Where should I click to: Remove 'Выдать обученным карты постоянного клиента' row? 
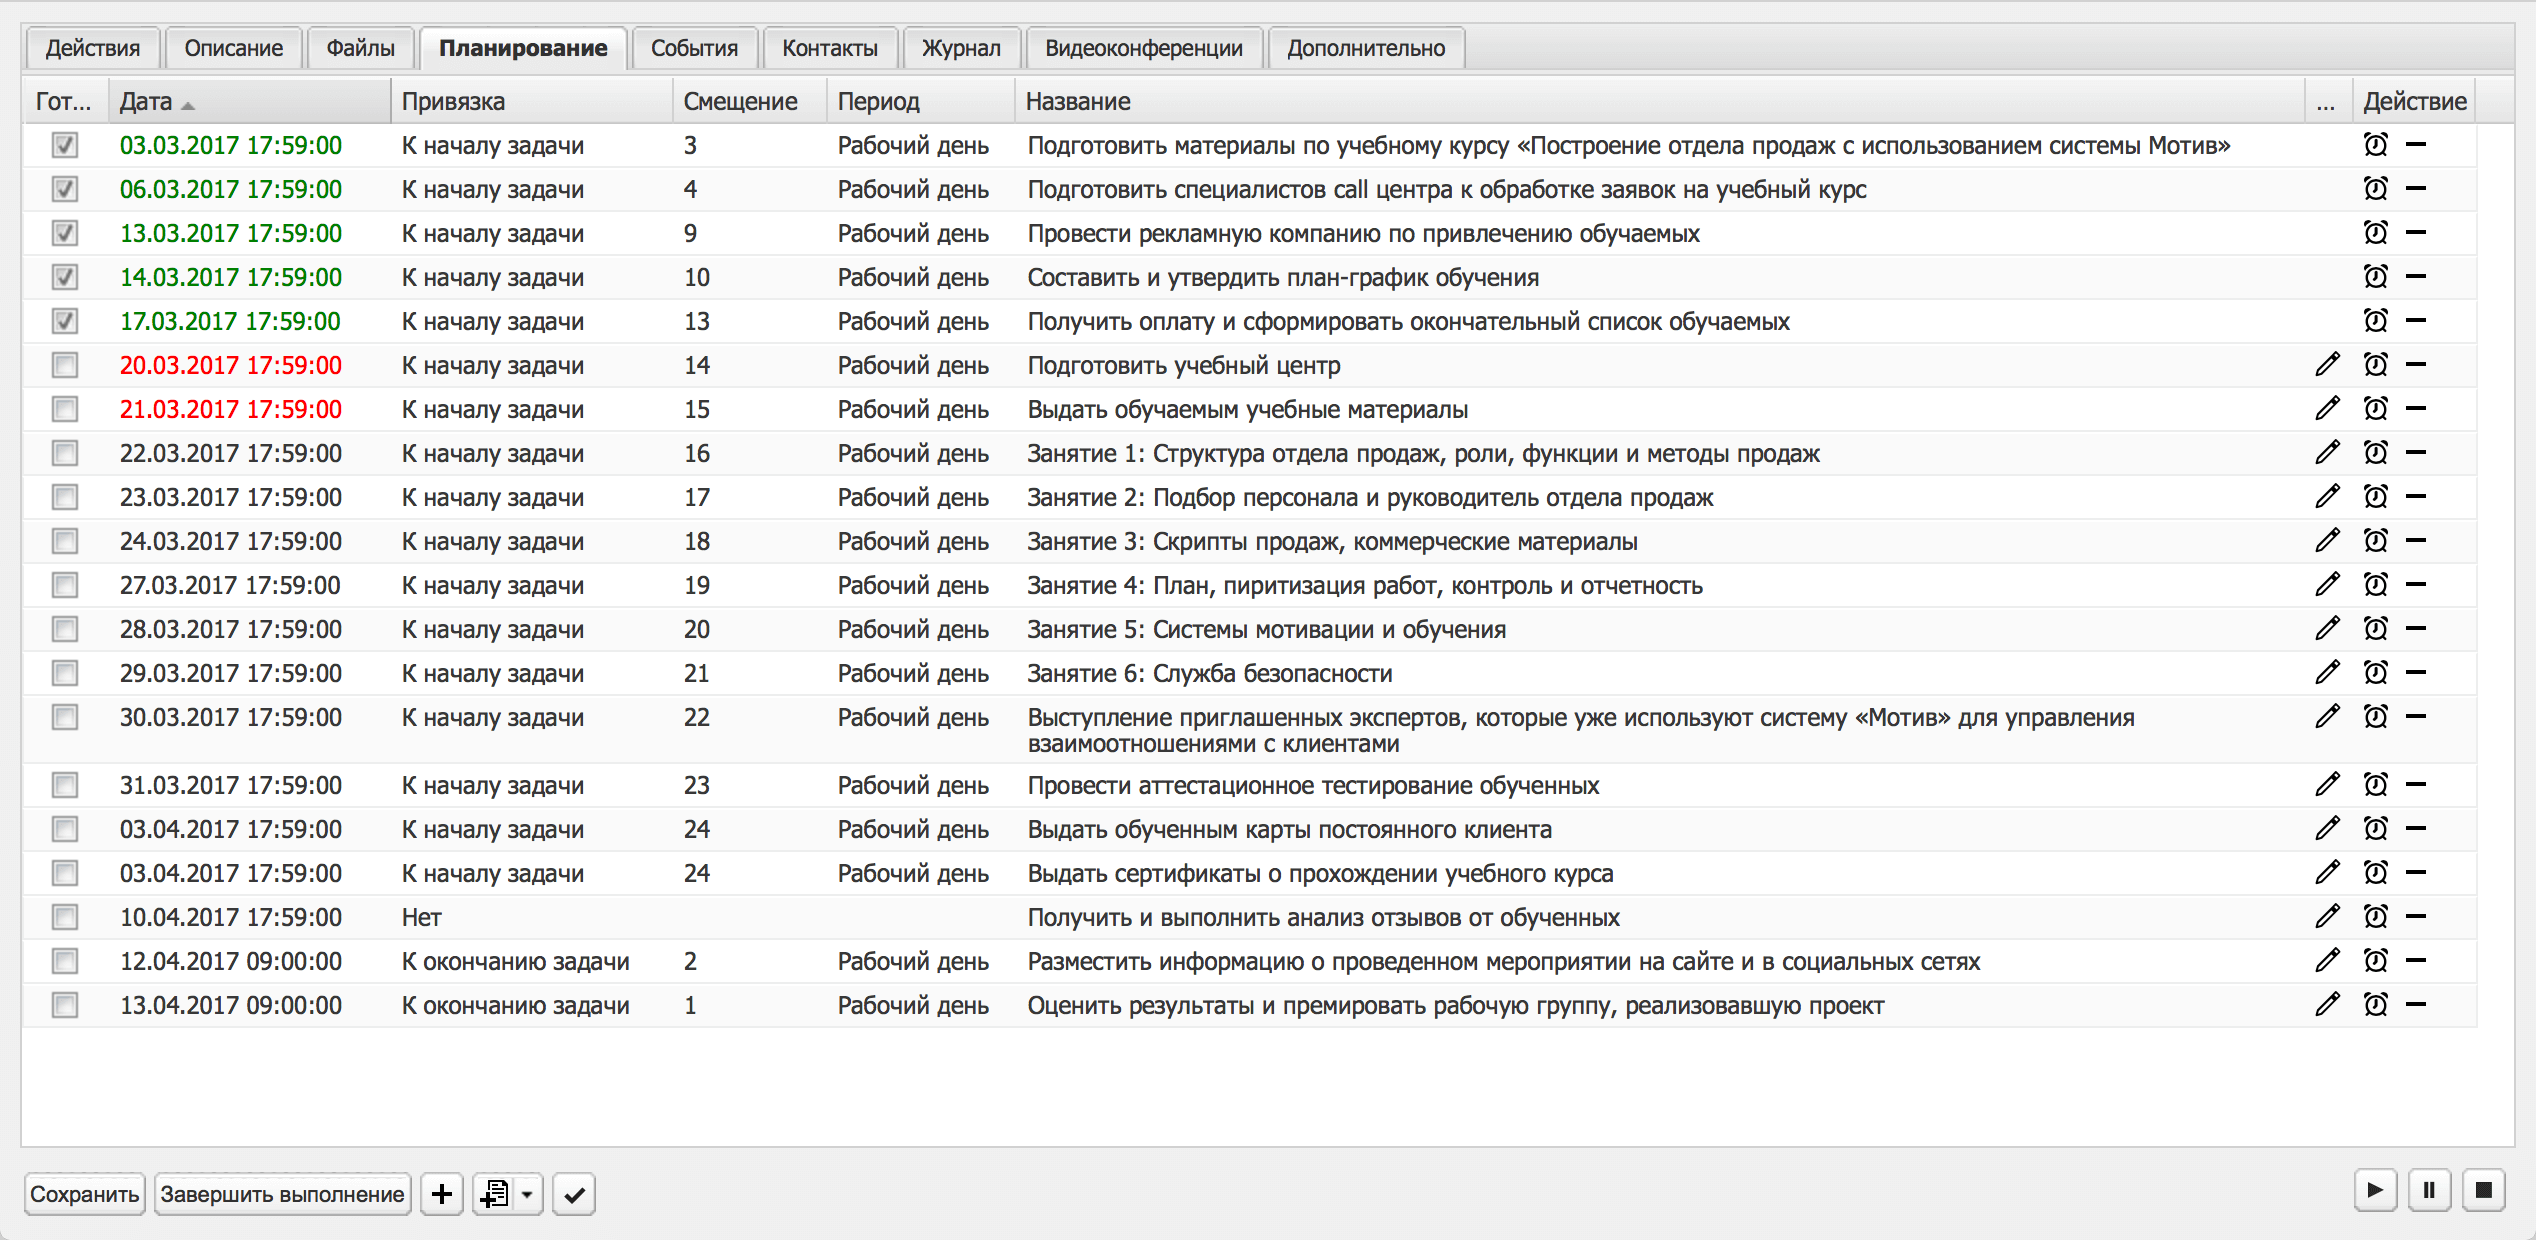(2416, 829)
